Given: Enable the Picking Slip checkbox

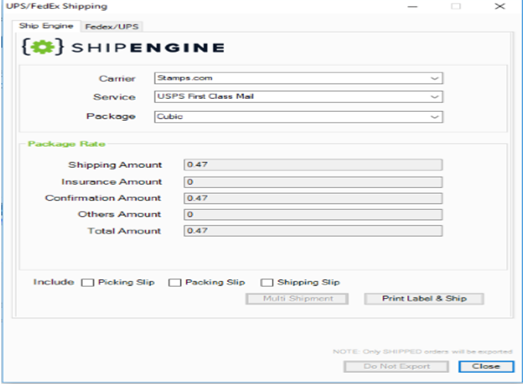Looking at the screenshot, I should pyautogui.click(x=88, y=283).
